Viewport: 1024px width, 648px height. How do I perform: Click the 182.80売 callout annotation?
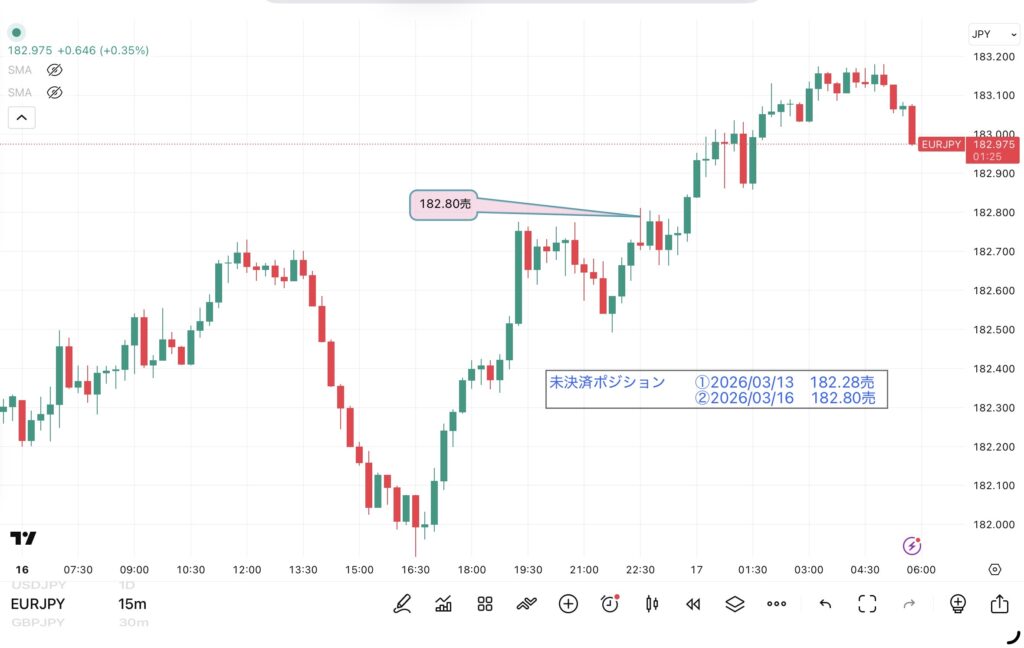444,205
